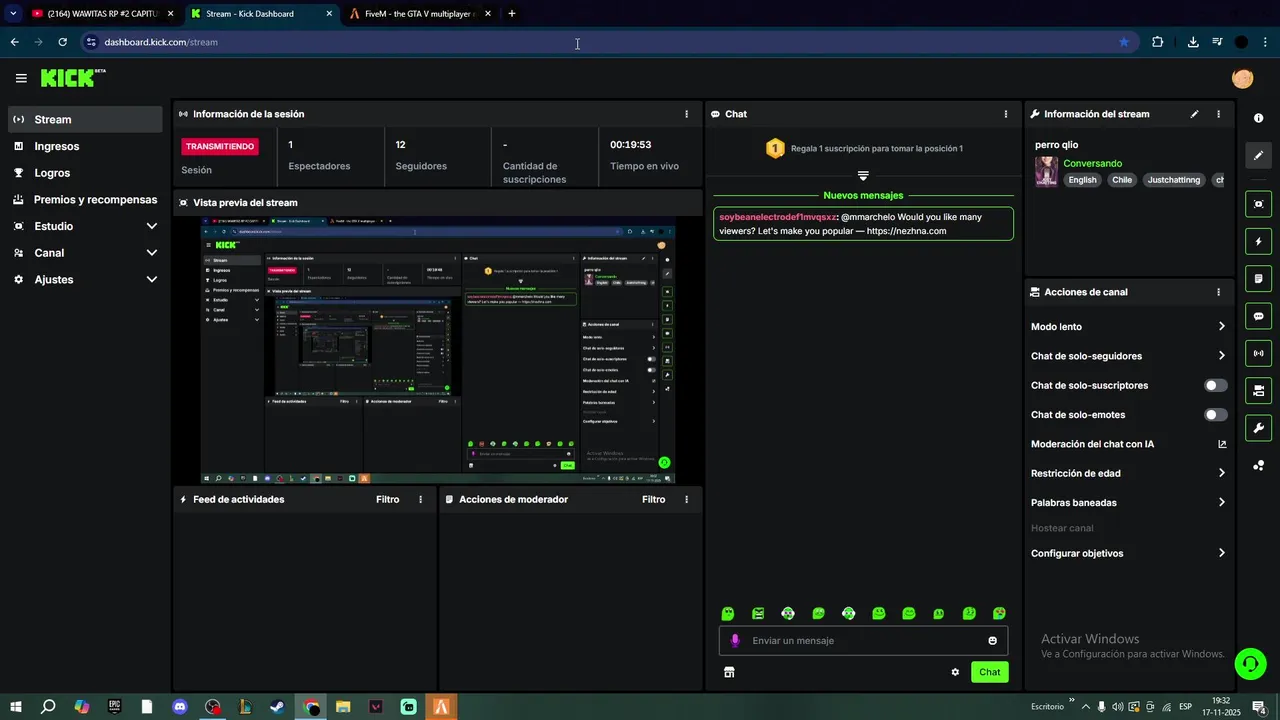
Task: Send message with the green Chat button
Action: click(989, 672)
